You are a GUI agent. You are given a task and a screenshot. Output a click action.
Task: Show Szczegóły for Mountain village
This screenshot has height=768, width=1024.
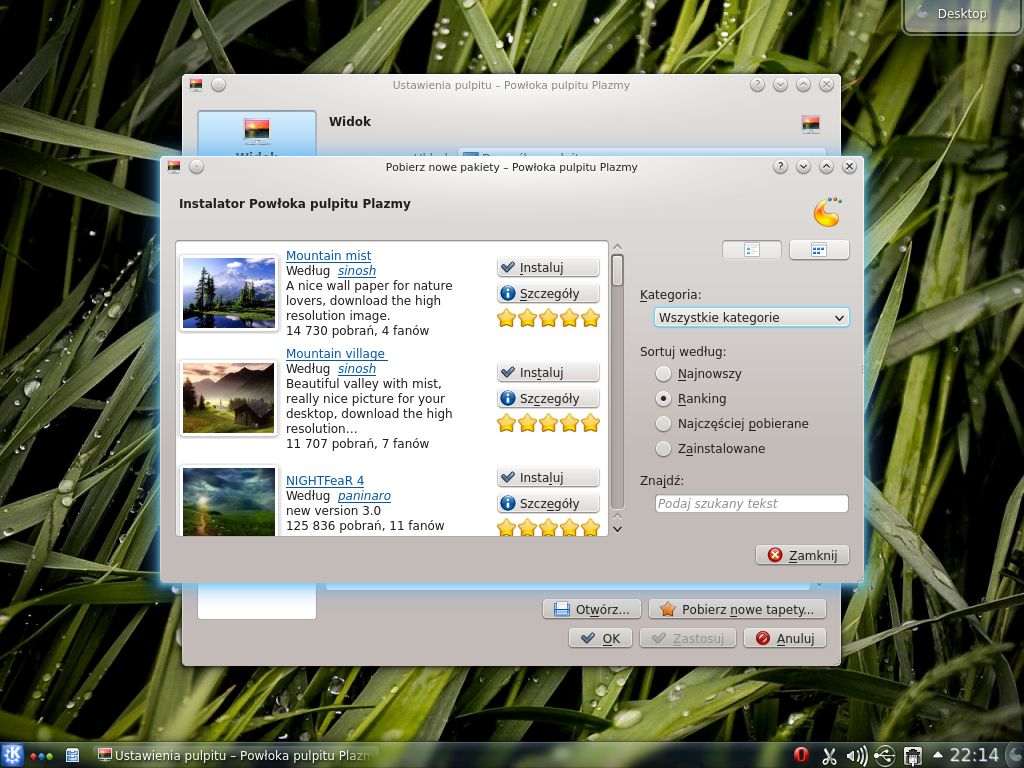click(548, 398)
